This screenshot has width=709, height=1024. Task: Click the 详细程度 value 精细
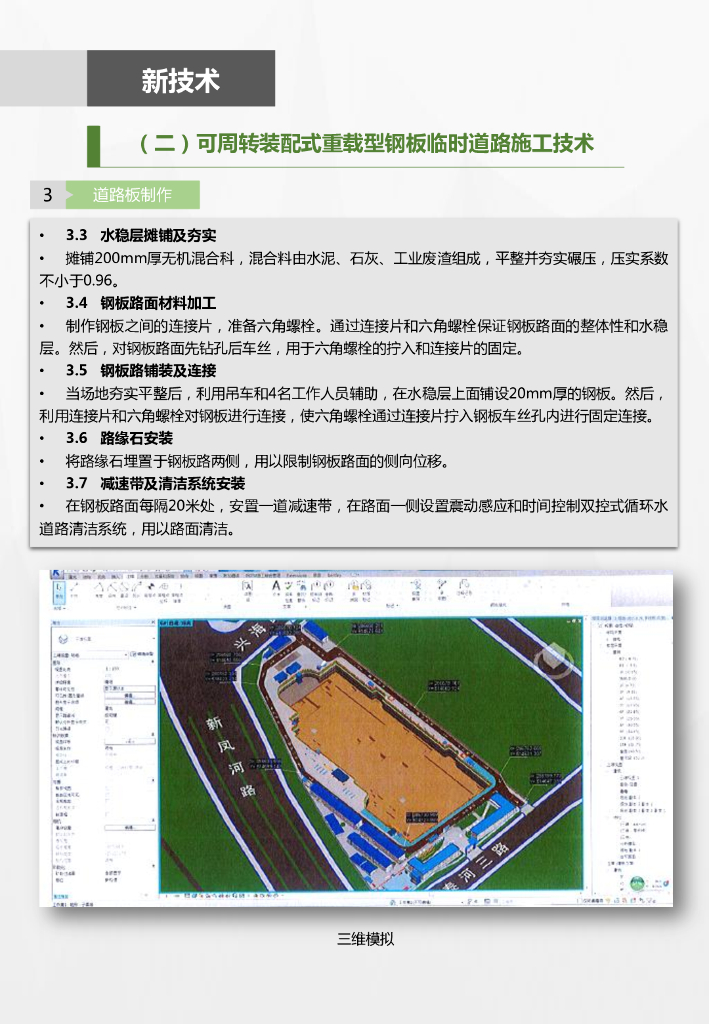pos(108,681)
